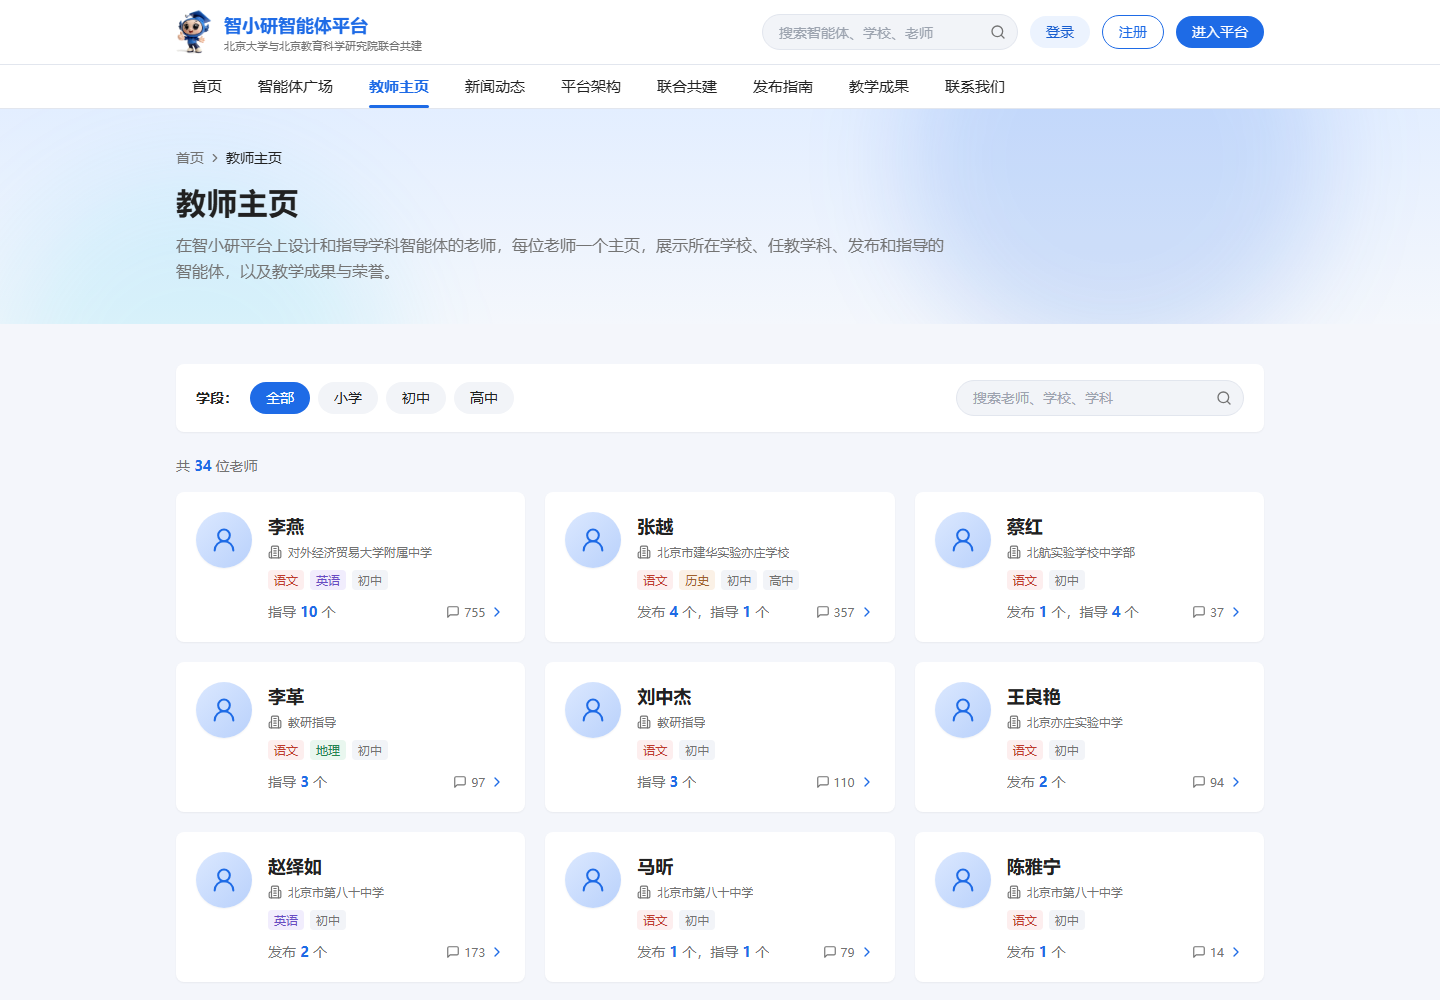Image resolution: width=1440 pixels, height=1000 pixels.
Task: Expand 蔡红's card with the right chevron
Action: (x=1236, y=612)
